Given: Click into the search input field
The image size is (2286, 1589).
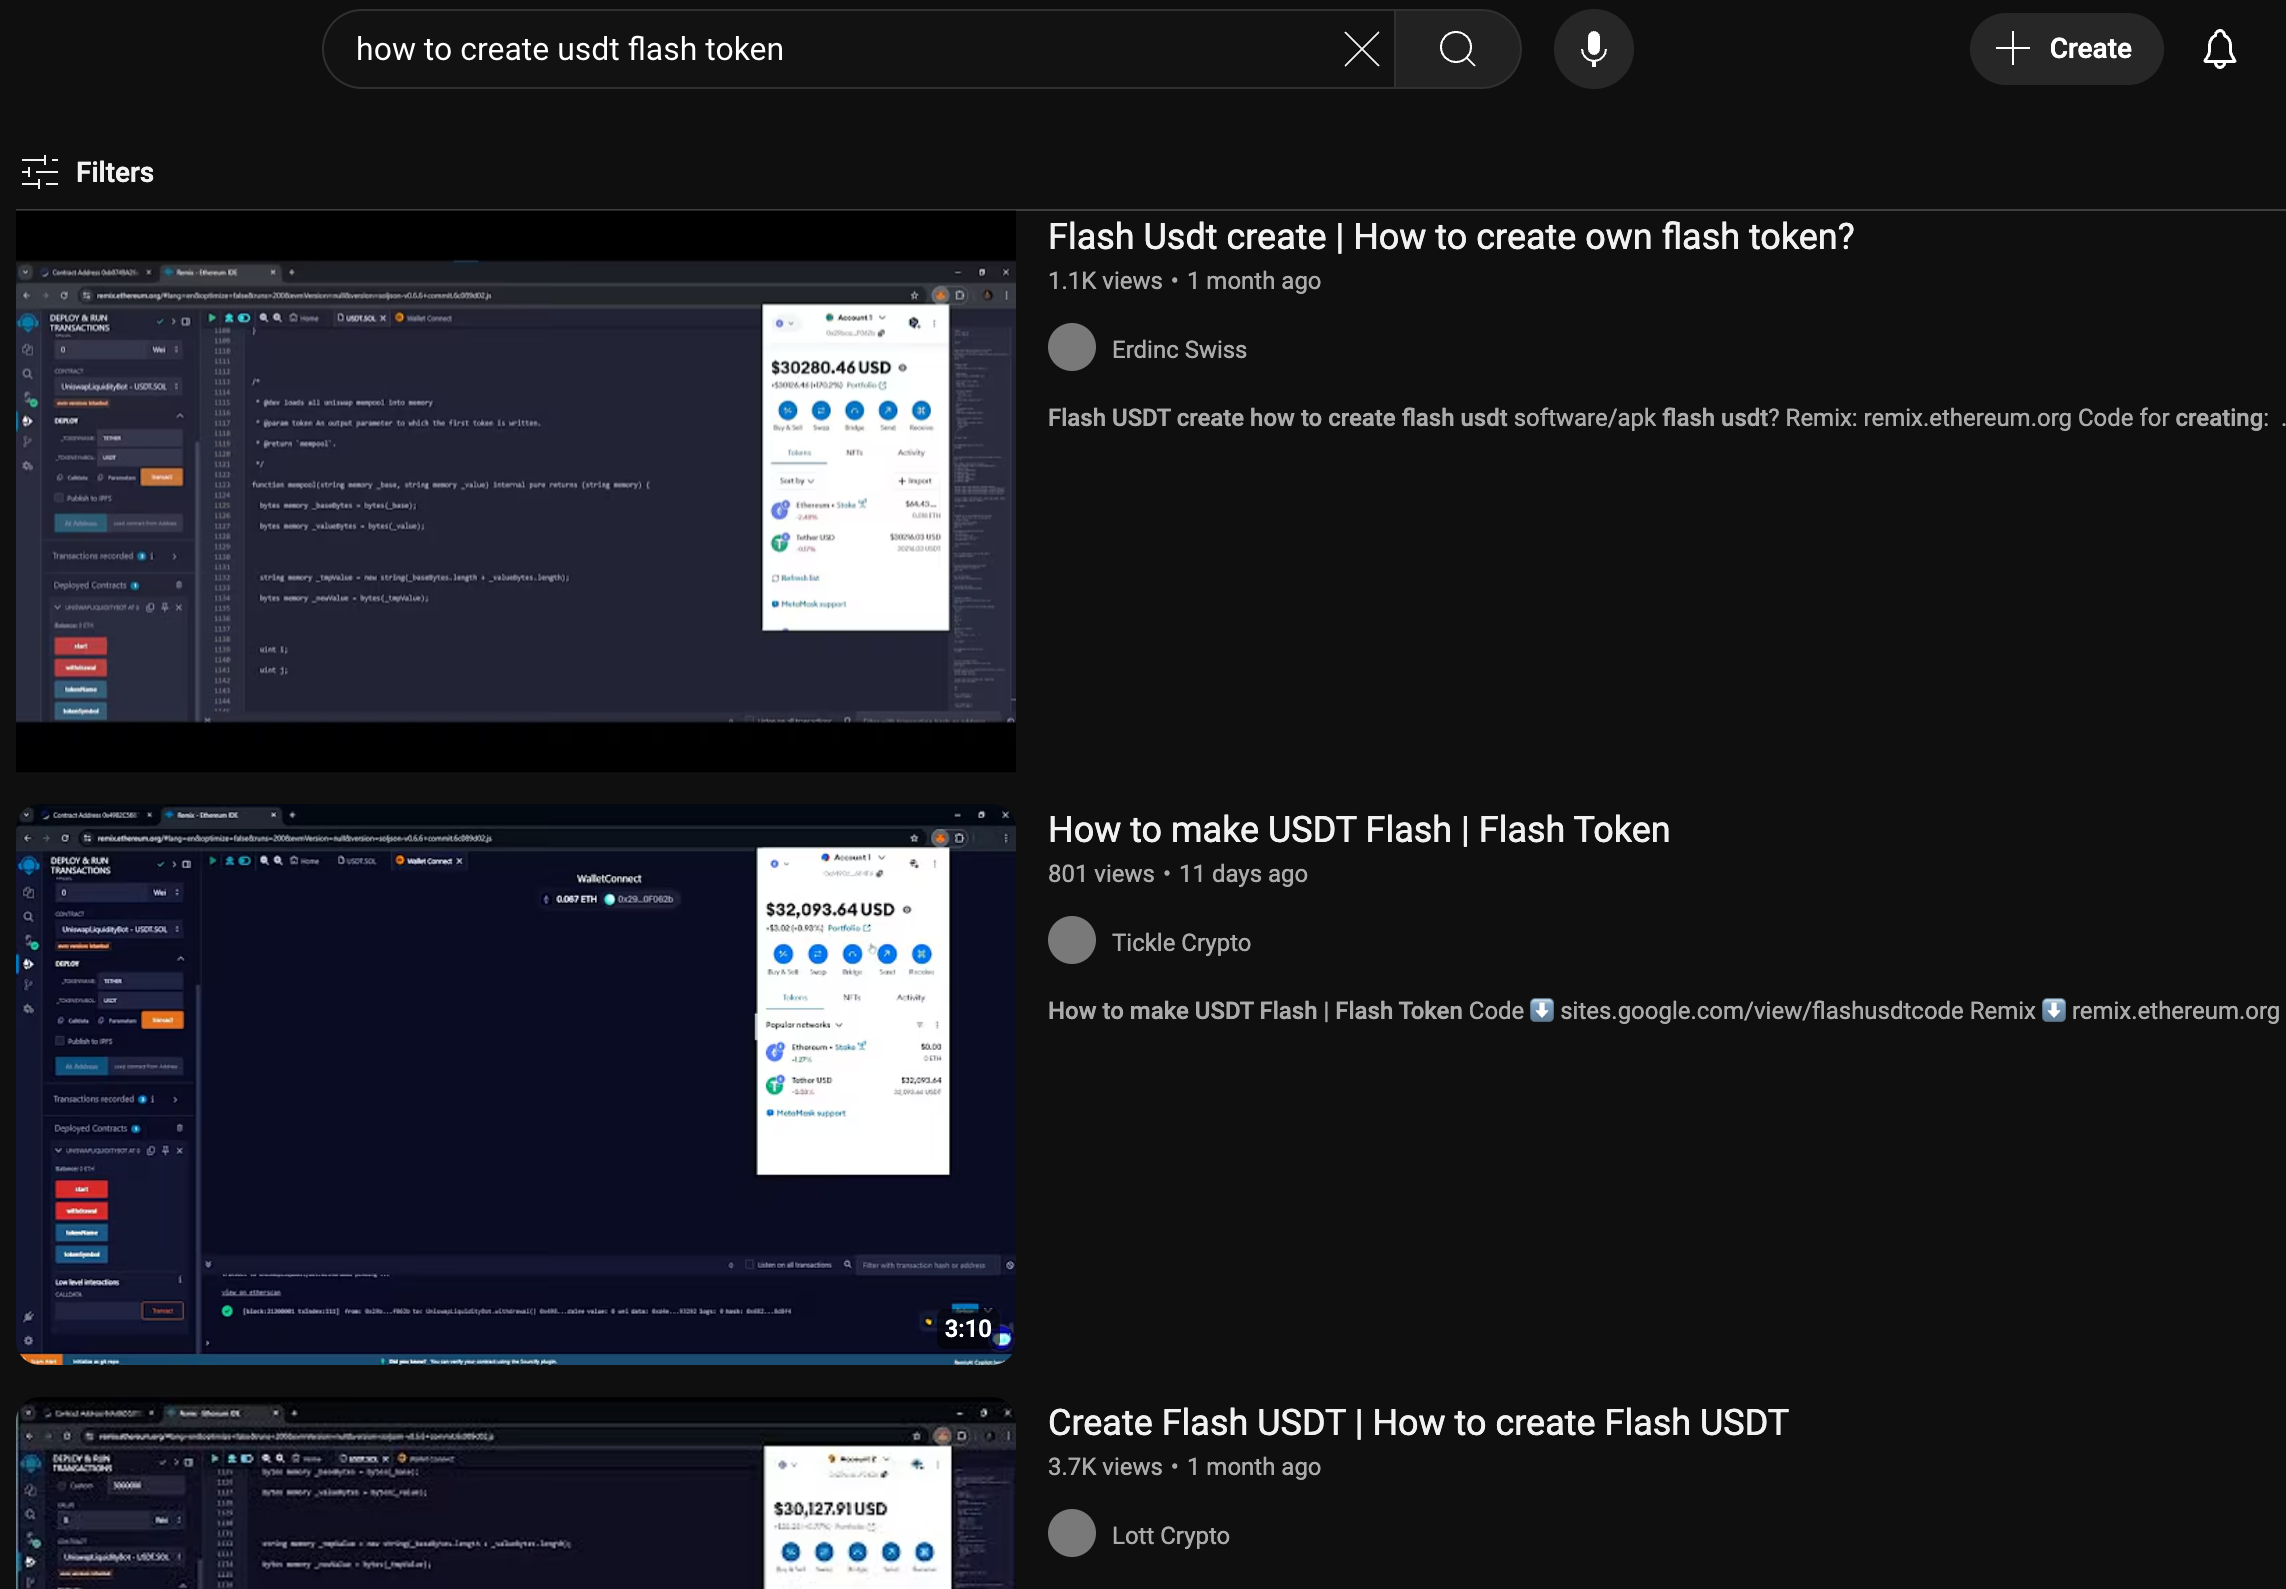Looking at the screenshot, I should [840, 49].
